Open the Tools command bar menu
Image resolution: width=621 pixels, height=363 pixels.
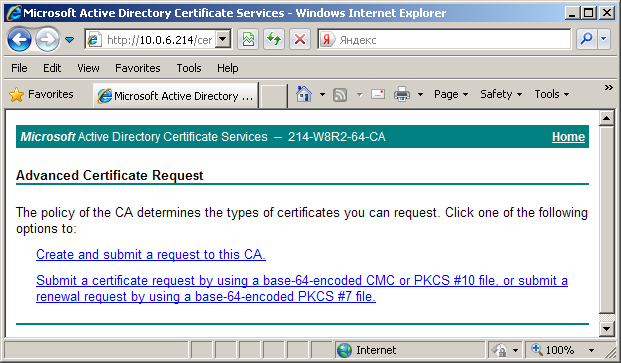pyautogui.click(x=552, y=94)
